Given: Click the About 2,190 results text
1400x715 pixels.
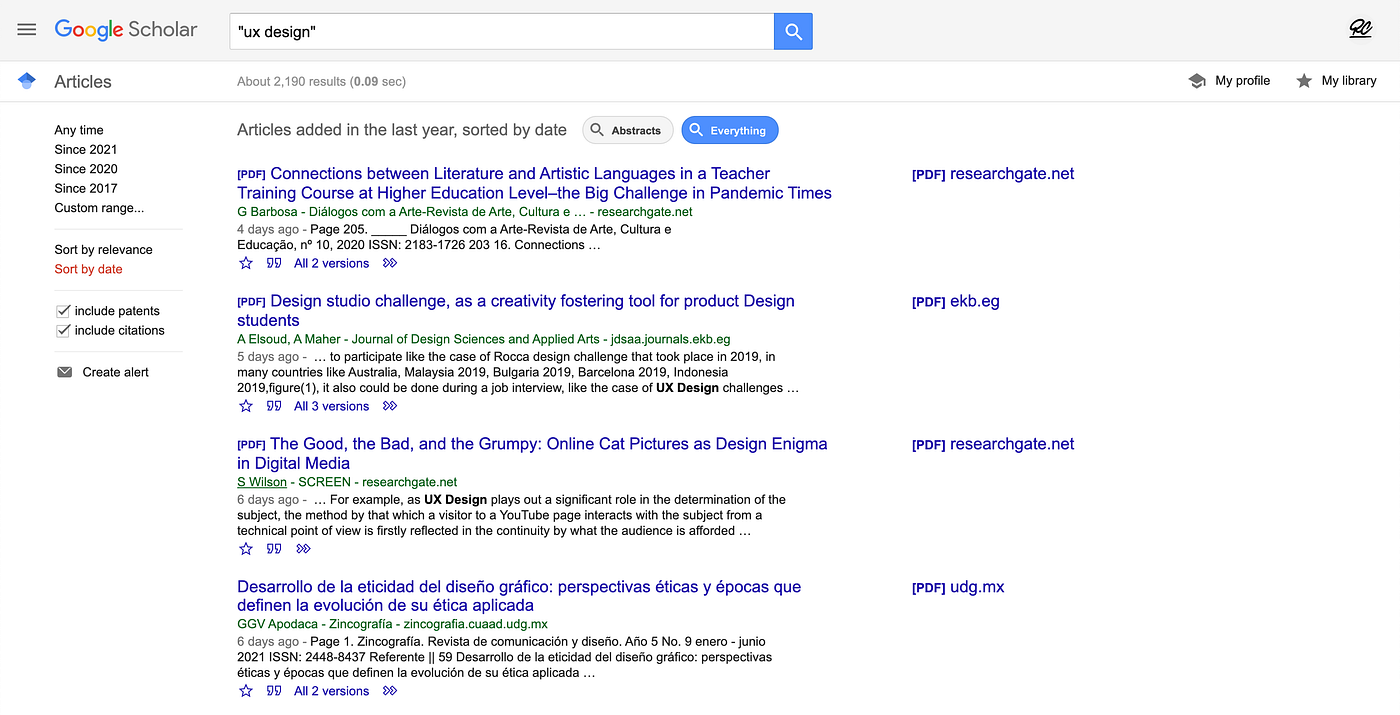Looking at the screenshot, I should 322,82.
